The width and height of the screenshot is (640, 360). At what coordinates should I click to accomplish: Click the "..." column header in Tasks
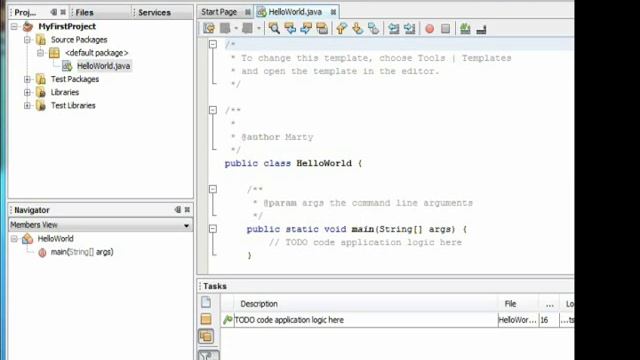549,304
